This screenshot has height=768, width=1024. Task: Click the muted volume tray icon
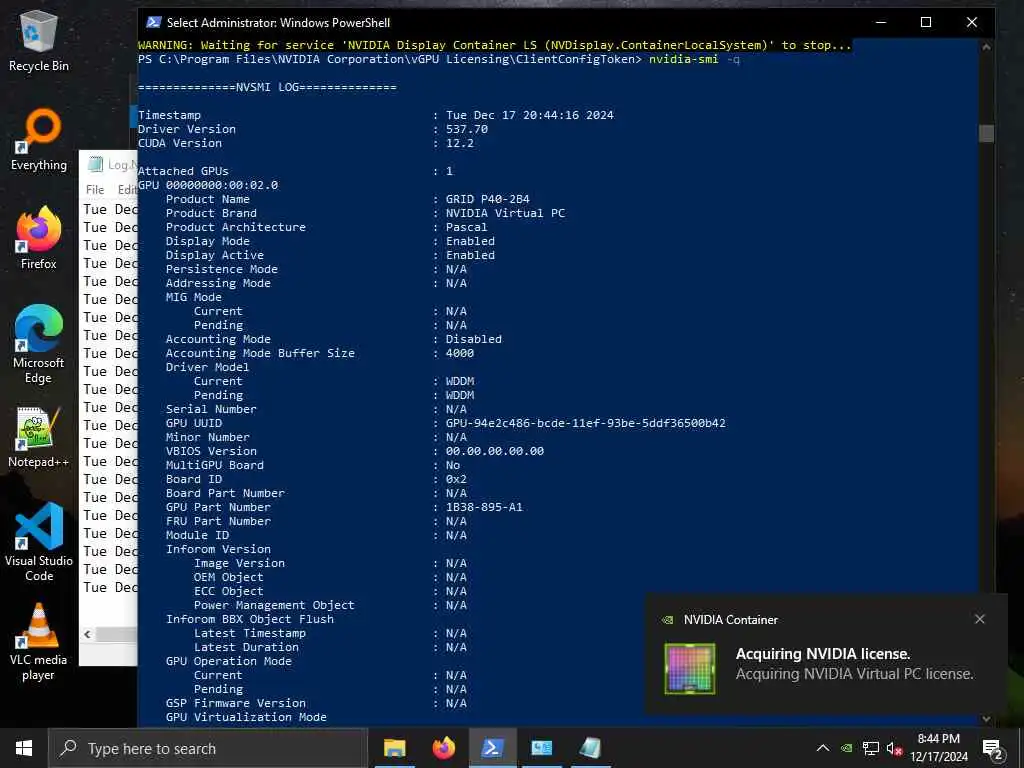click(x=894, y=748)
